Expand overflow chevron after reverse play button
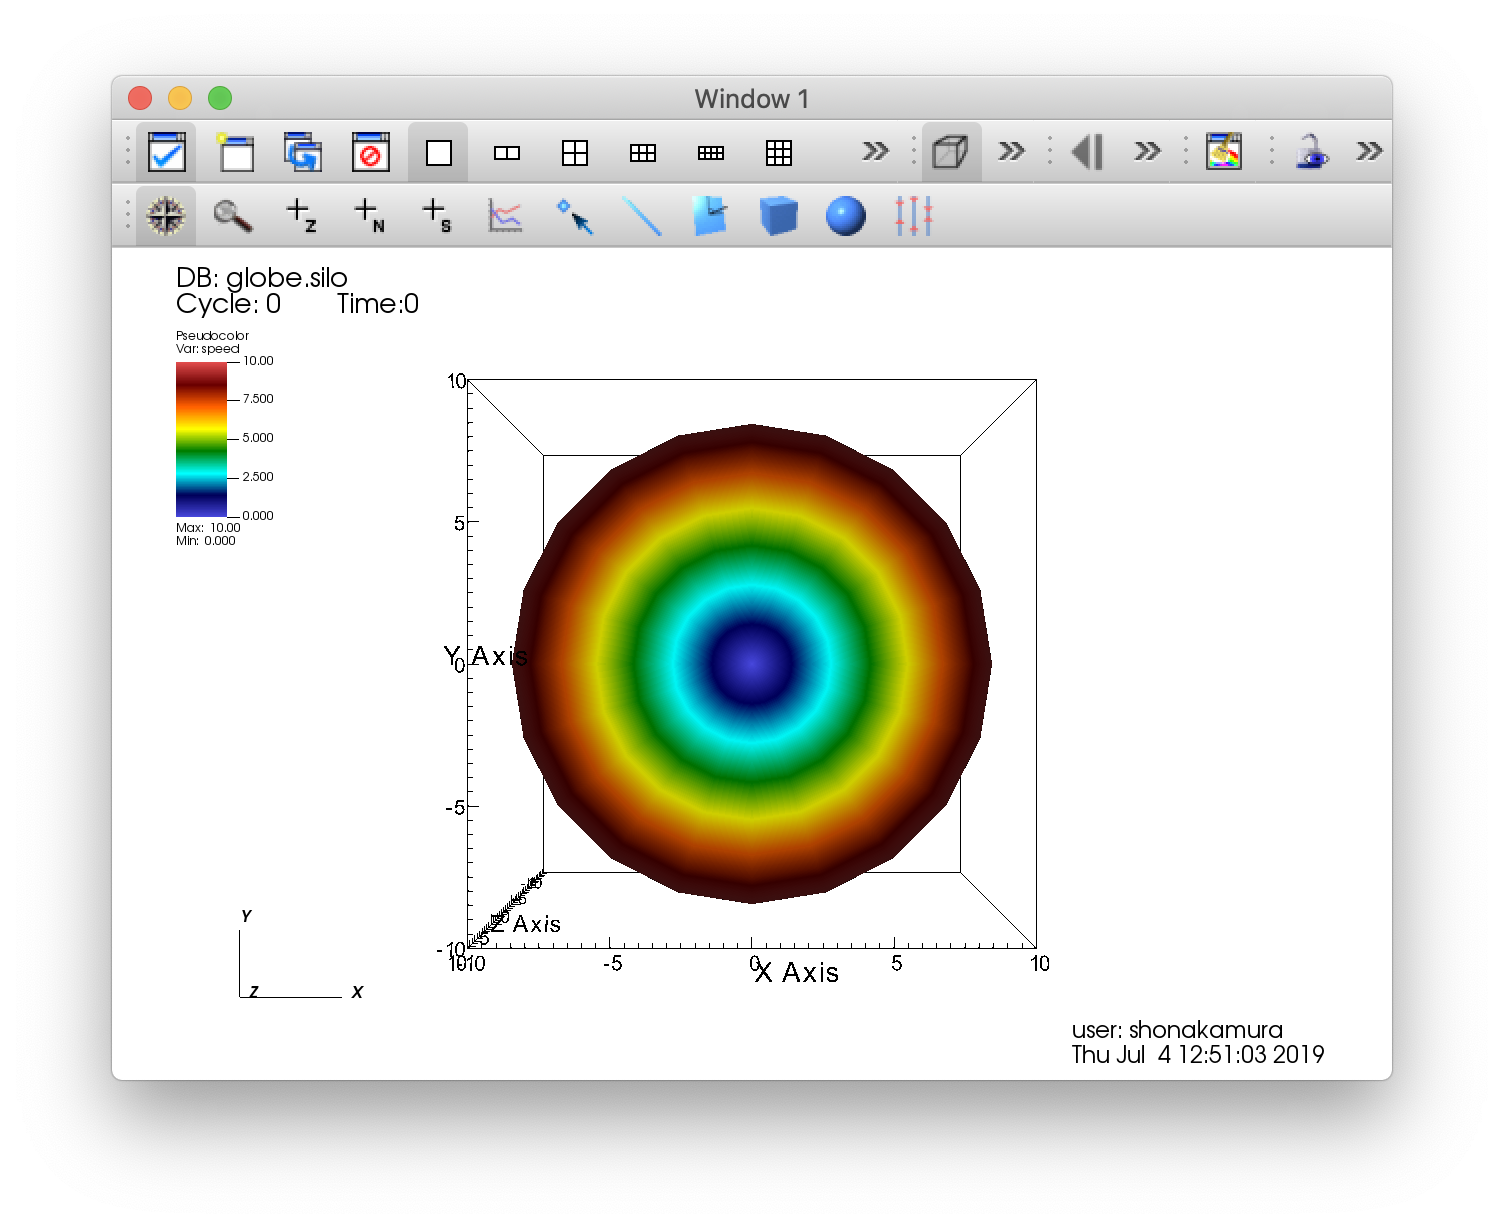Screen dimensions: 1504x1228 1147,152
